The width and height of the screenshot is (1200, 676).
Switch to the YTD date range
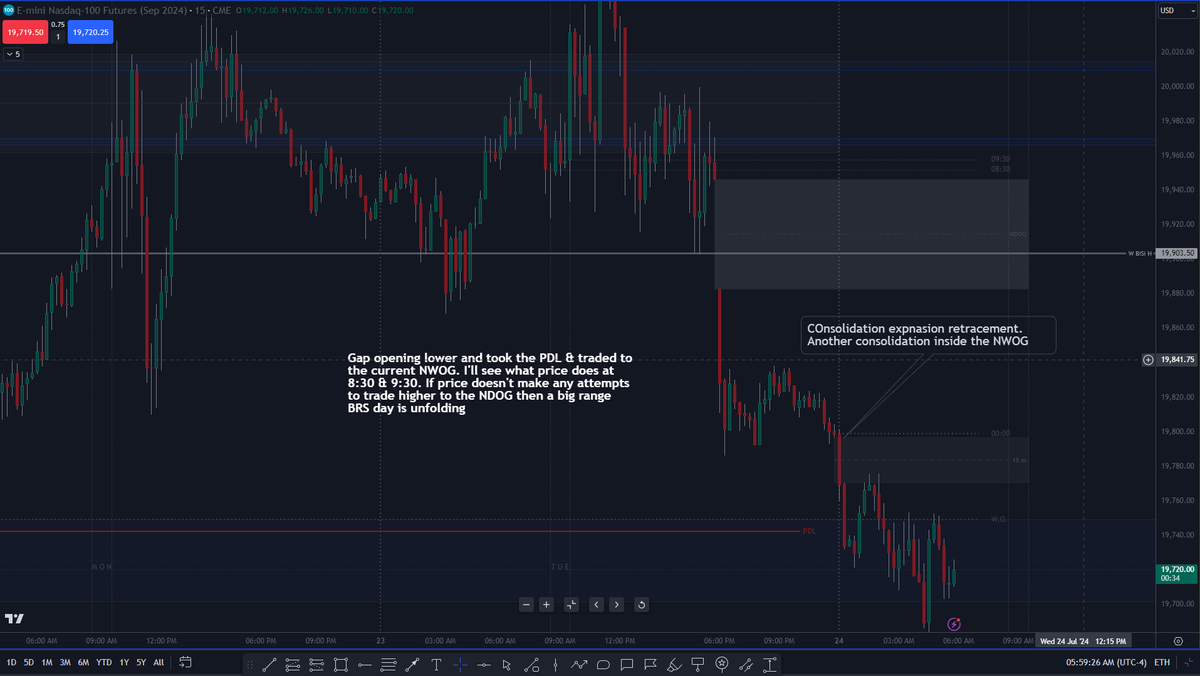coord(104,662)
